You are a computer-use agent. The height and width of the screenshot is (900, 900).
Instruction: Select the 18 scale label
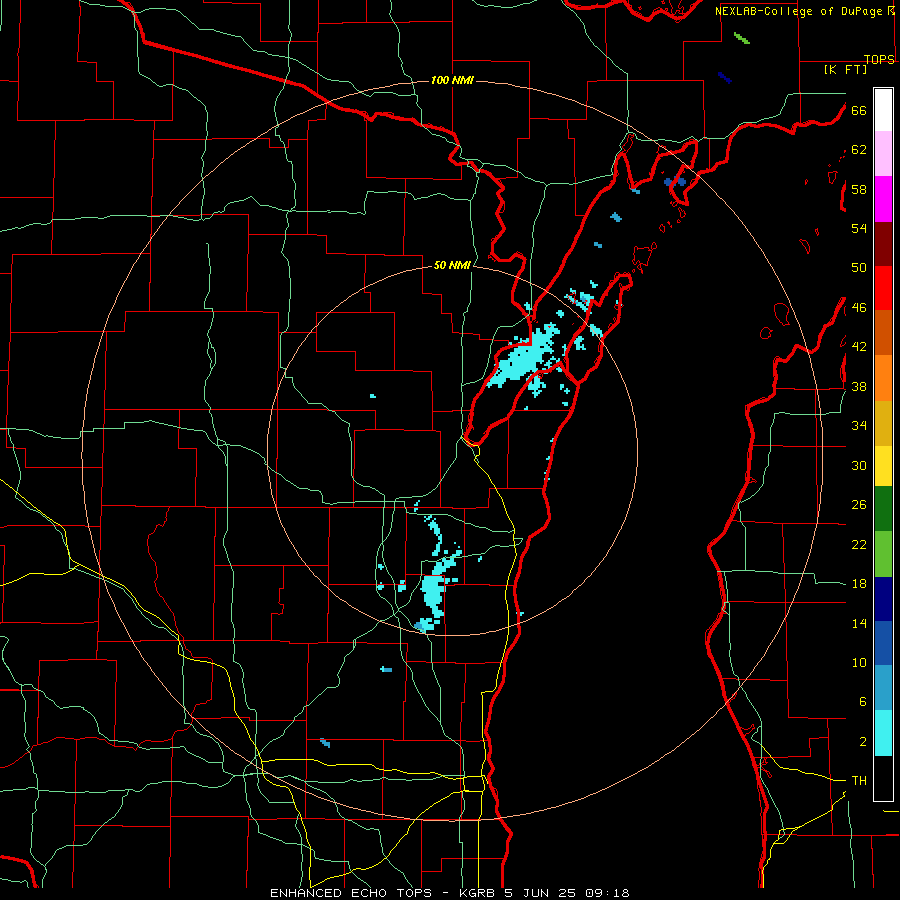pos(859,584)
